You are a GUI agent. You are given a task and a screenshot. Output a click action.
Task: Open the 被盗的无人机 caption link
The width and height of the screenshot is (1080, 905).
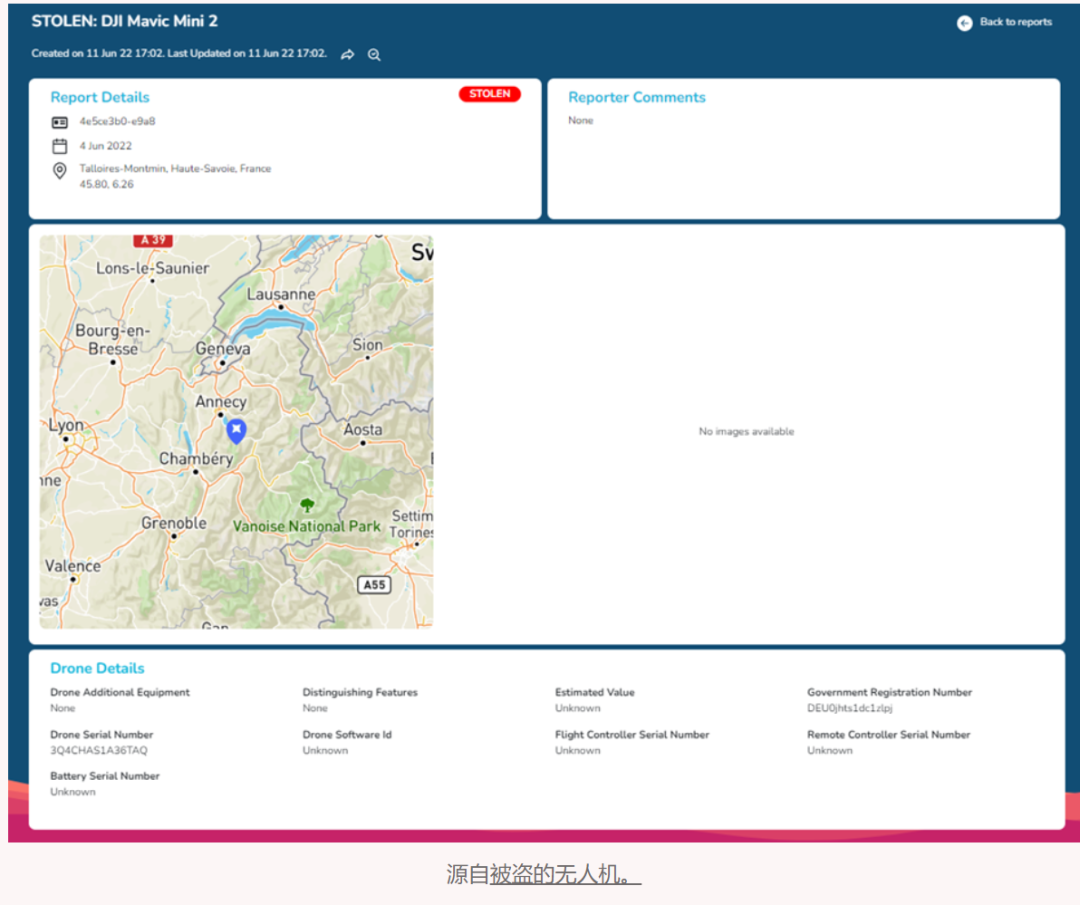(x=565, y=874)
